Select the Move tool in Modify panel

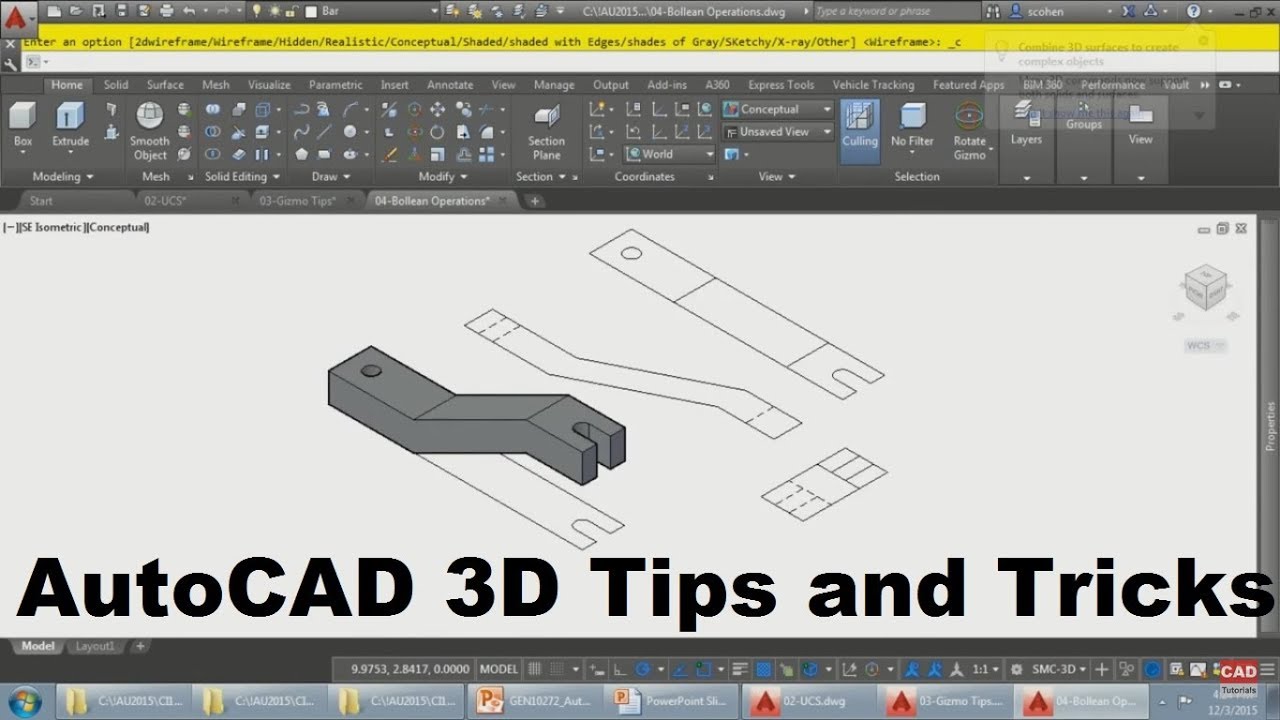pyautogui.click(x=438, y=109)
